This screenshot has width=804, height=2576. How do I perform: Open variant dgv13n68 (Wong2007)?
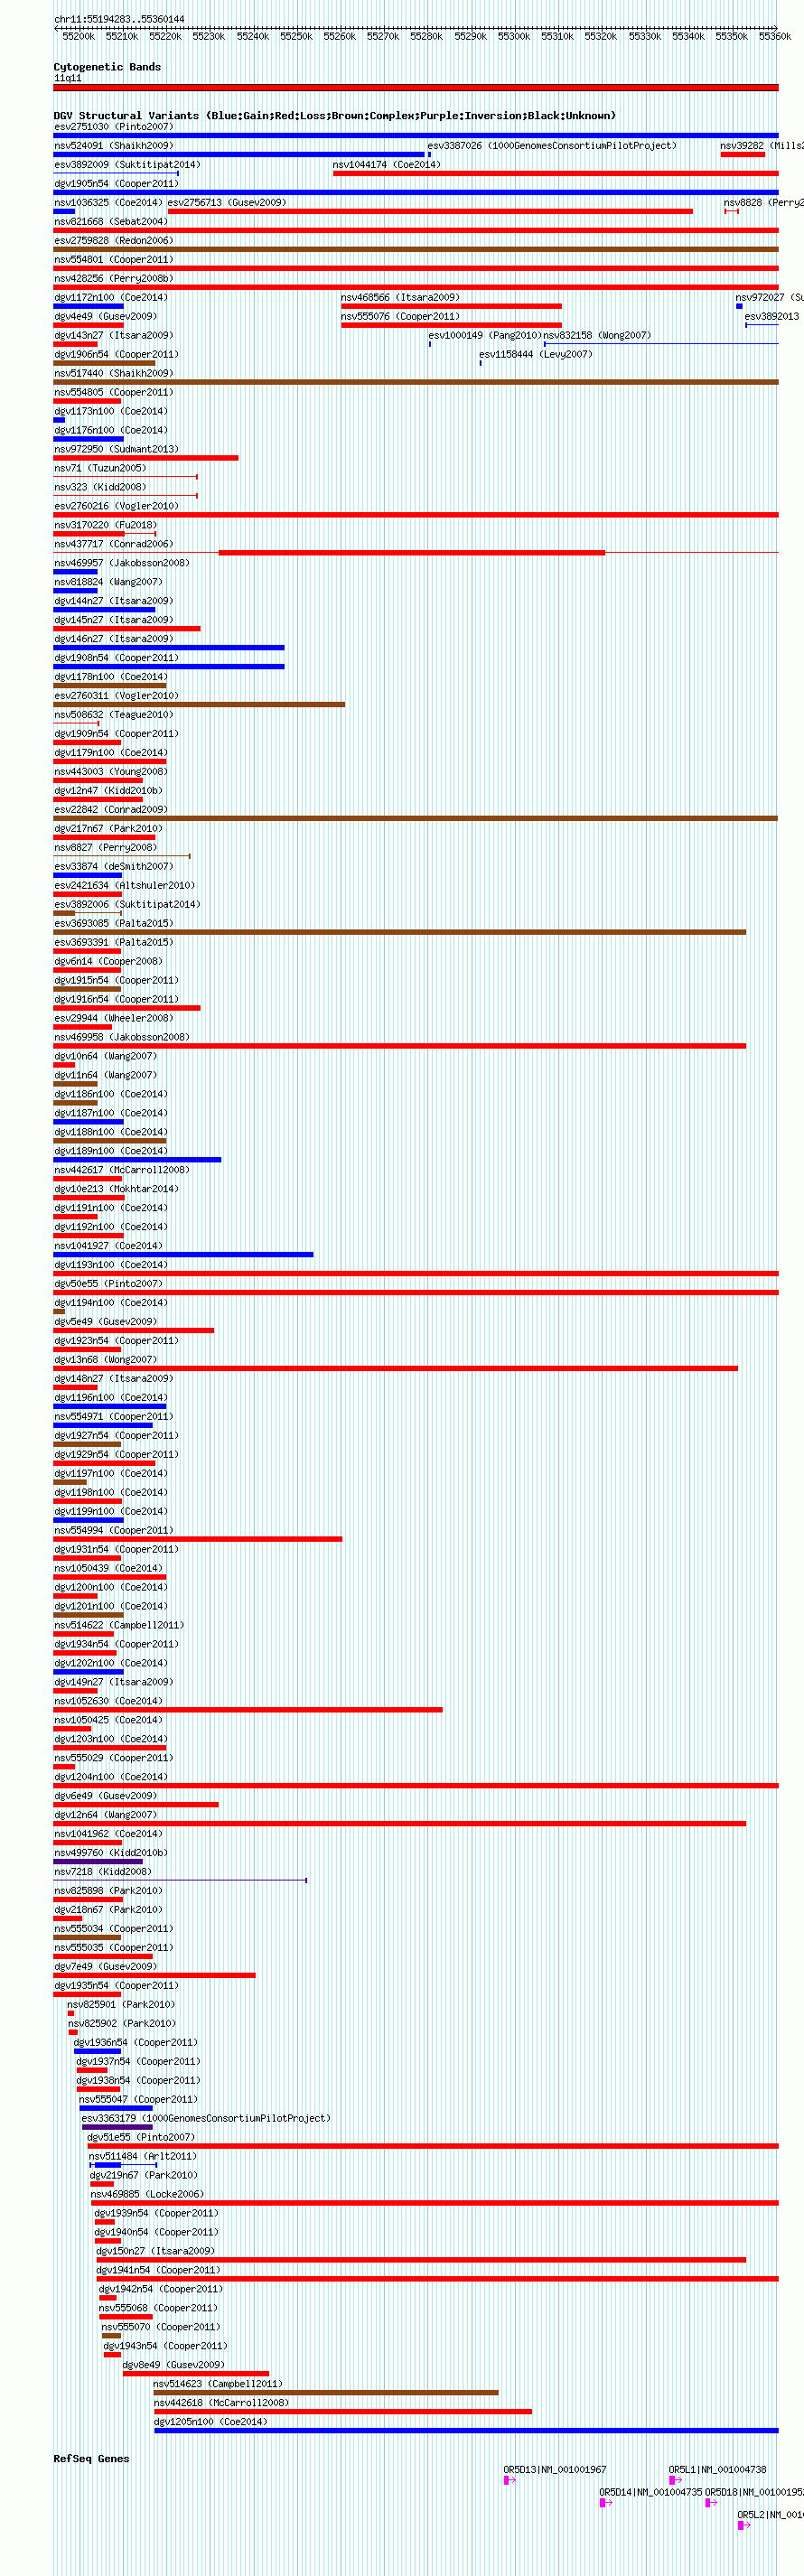coord(105,1360)
